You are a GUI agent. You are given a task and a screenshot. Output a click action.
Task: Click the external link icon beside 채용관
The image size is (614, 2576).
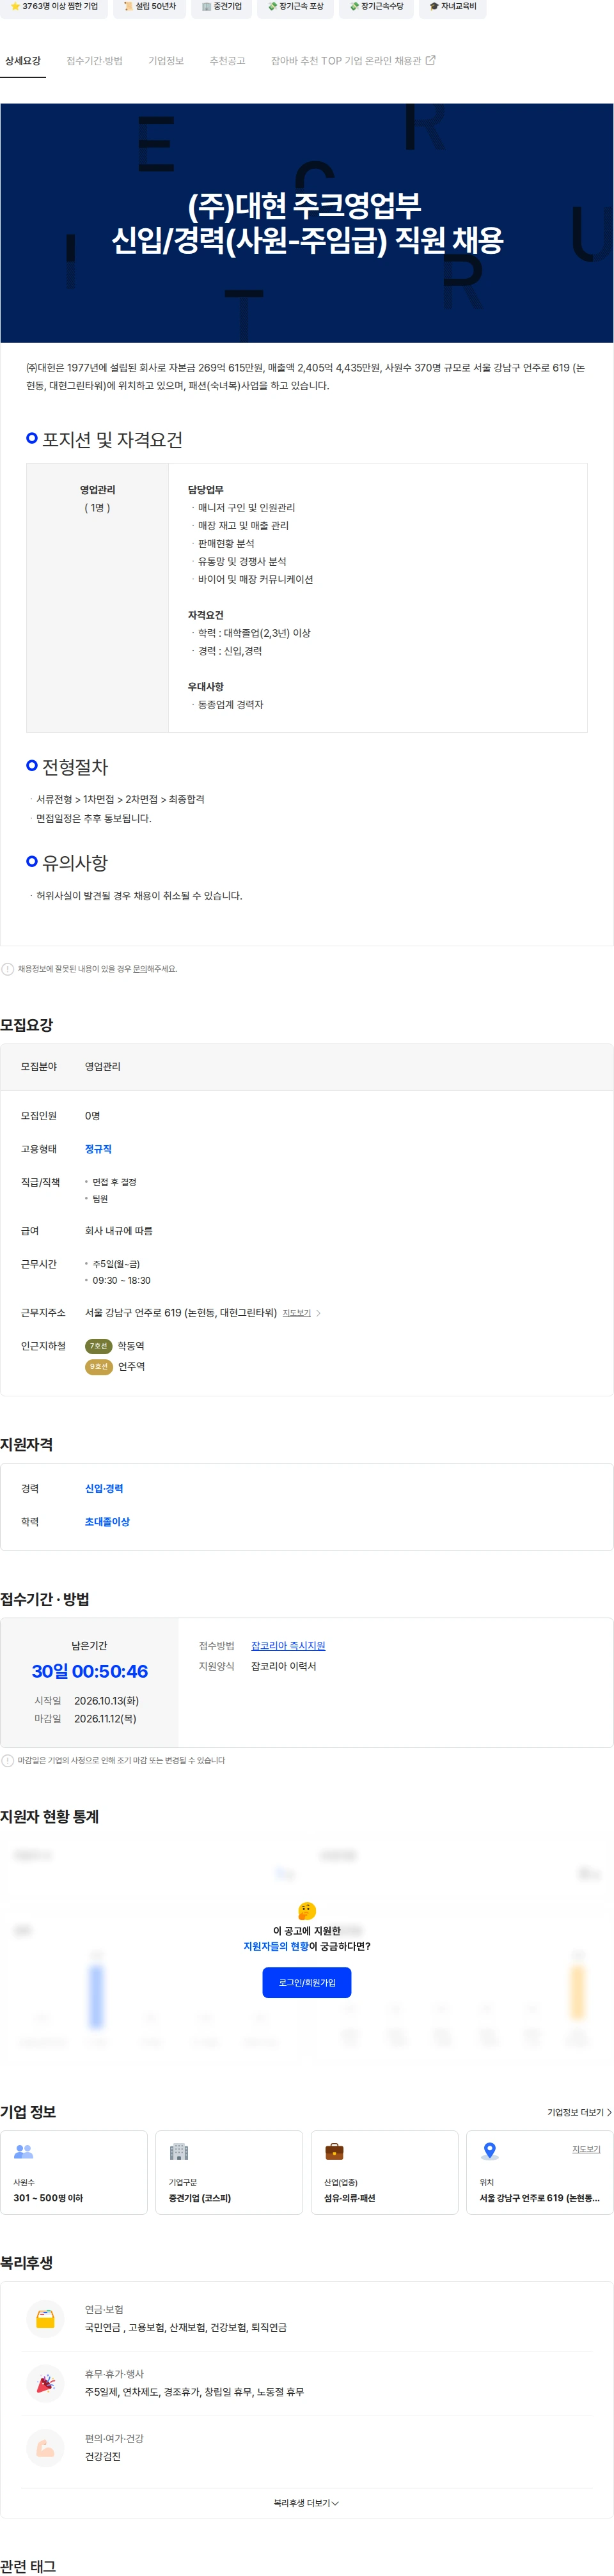[x=431, y=60]
